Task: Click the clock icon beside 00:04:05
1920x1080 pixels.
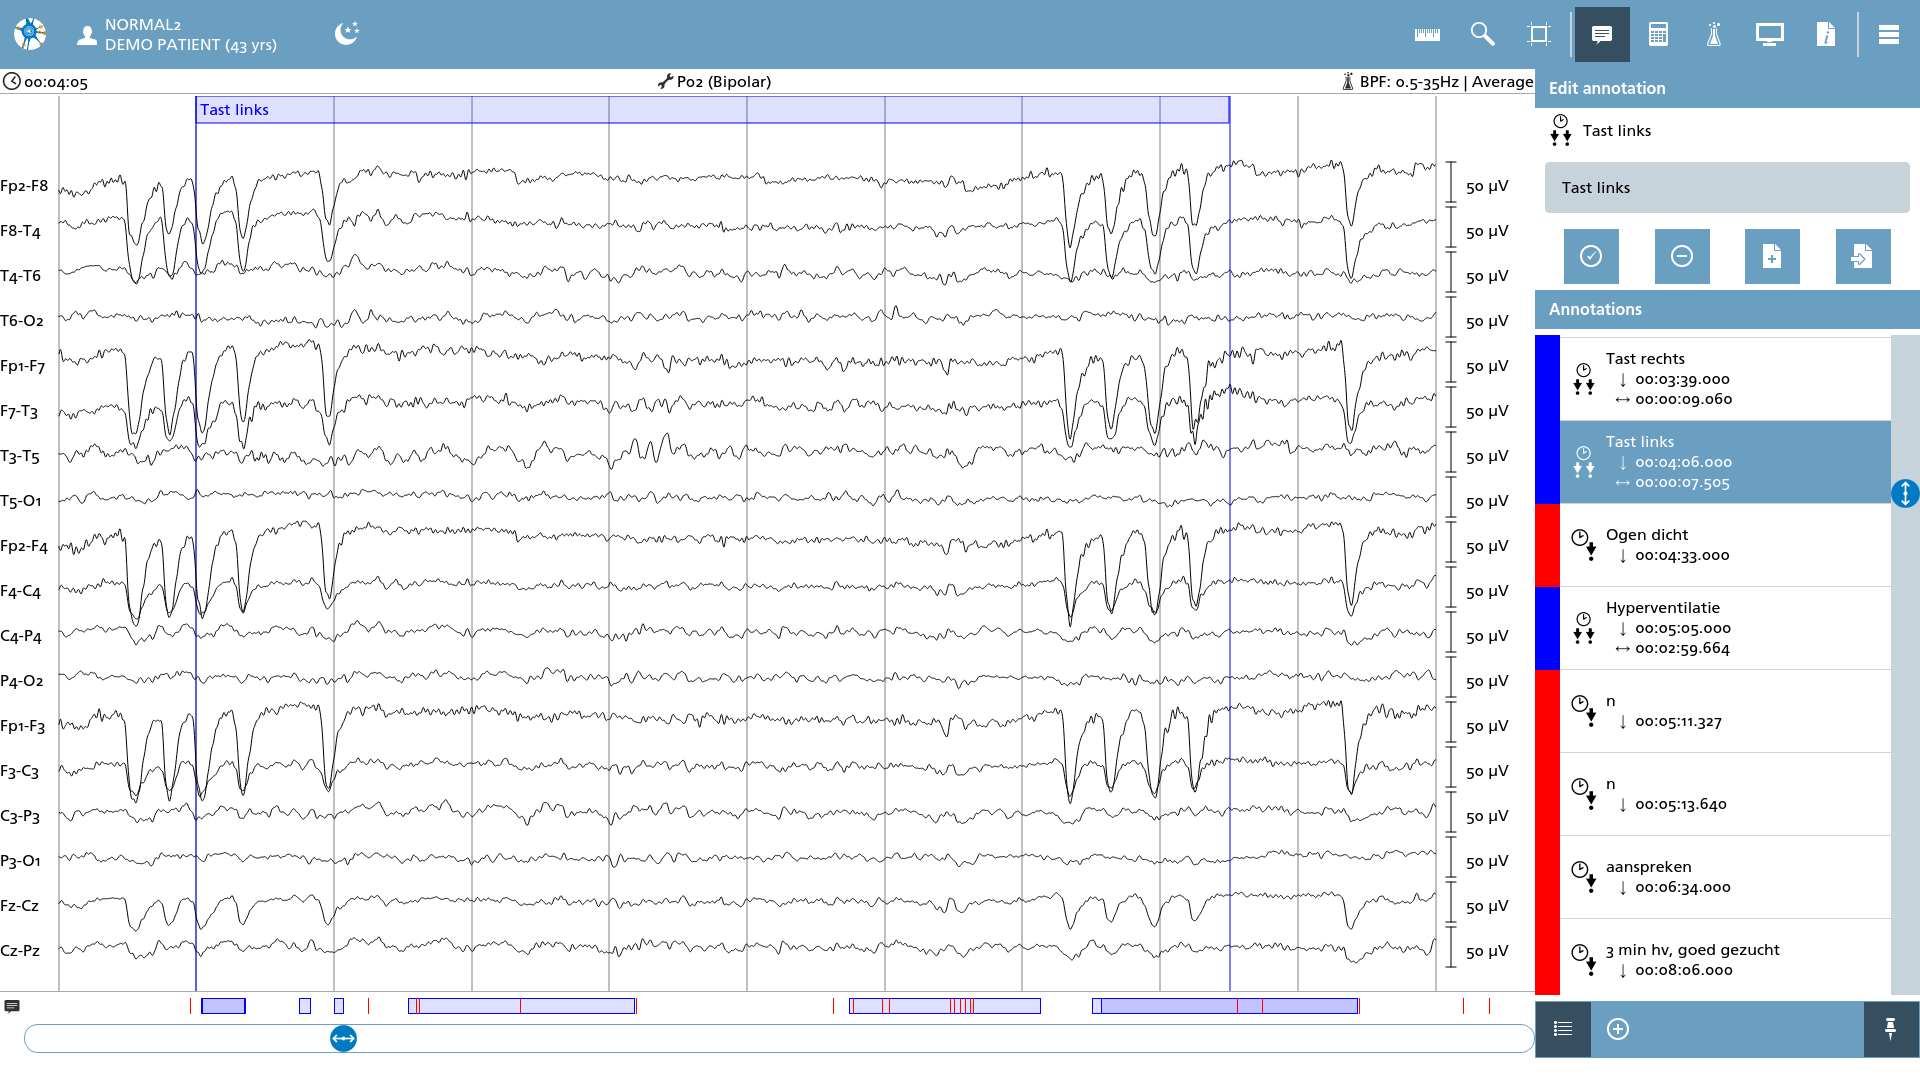Action: pyautogui.click(x=12, y=82)
